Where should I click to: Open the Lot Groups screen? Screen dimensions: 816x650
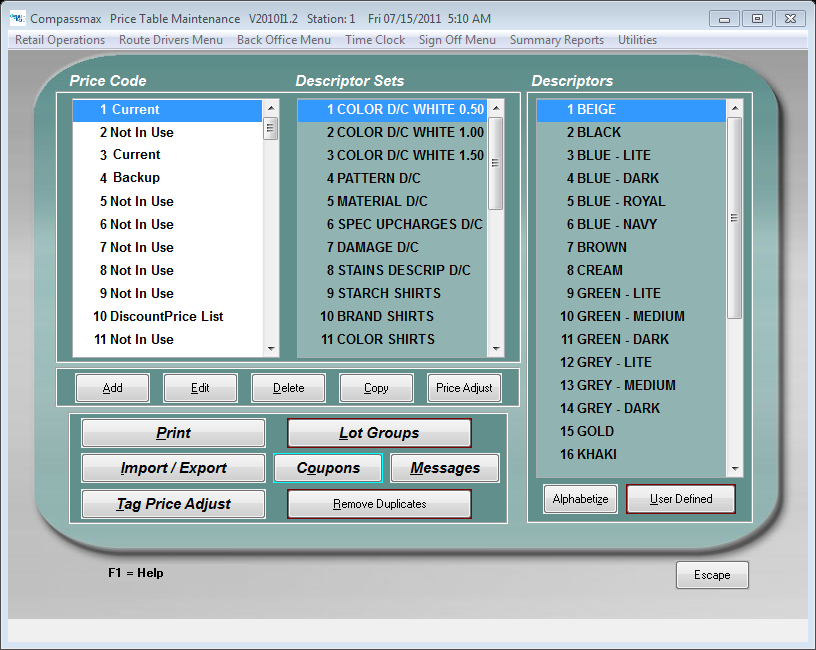pos(379,433)
